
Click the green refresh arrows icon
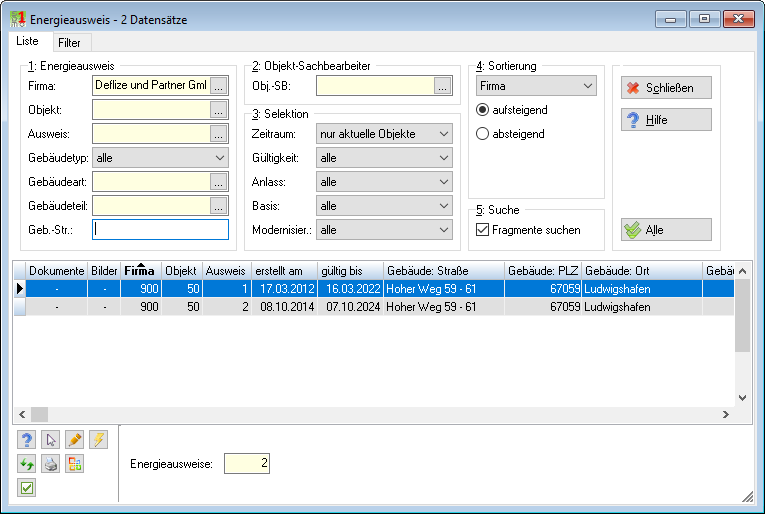(26, 463)
